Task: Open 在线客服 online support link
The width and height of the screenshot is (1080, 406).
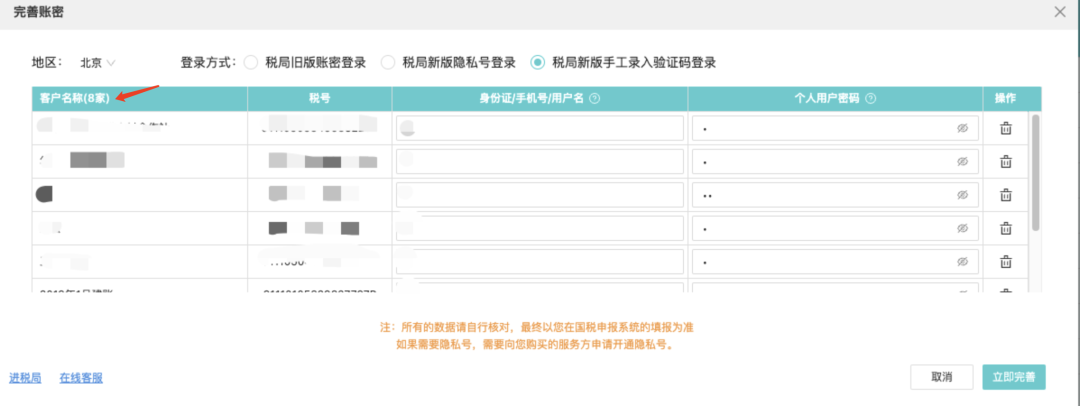Action: tap(81, 378)
